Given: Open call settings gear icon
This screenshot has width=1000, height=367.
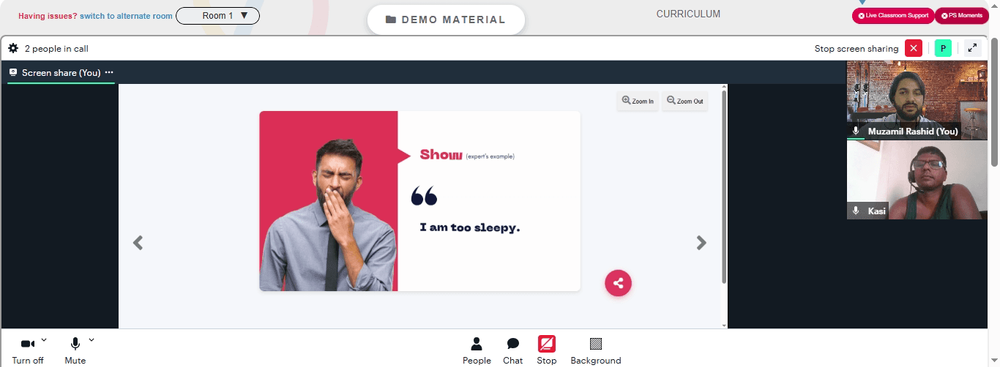Looking at the screenshot, I should point(13,49).
